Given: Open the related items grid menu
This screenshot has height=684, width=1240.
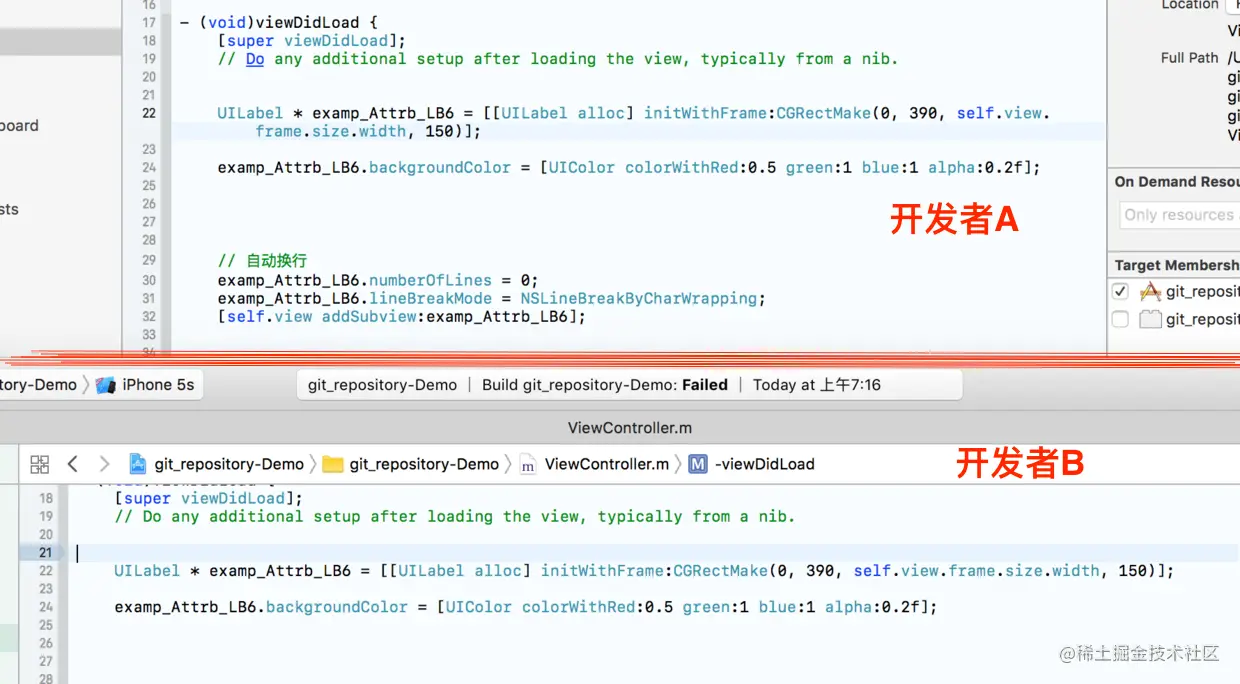Looking at the screenshot, I should pyautogui.click(x=40, y=464).
